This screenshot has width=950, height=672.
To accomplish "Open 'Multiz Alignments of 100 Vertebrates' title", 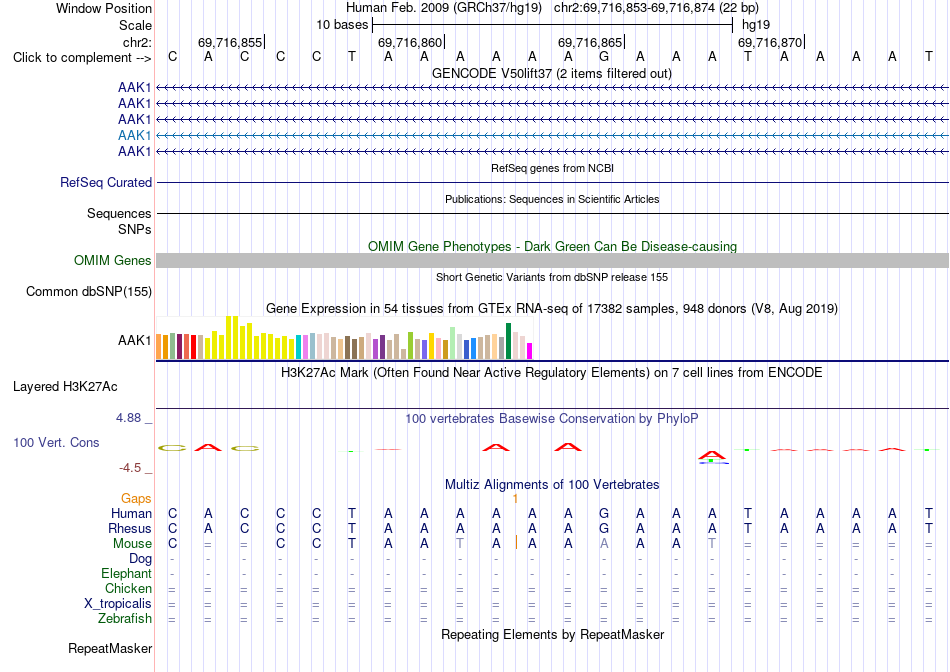I will point(552,485).
